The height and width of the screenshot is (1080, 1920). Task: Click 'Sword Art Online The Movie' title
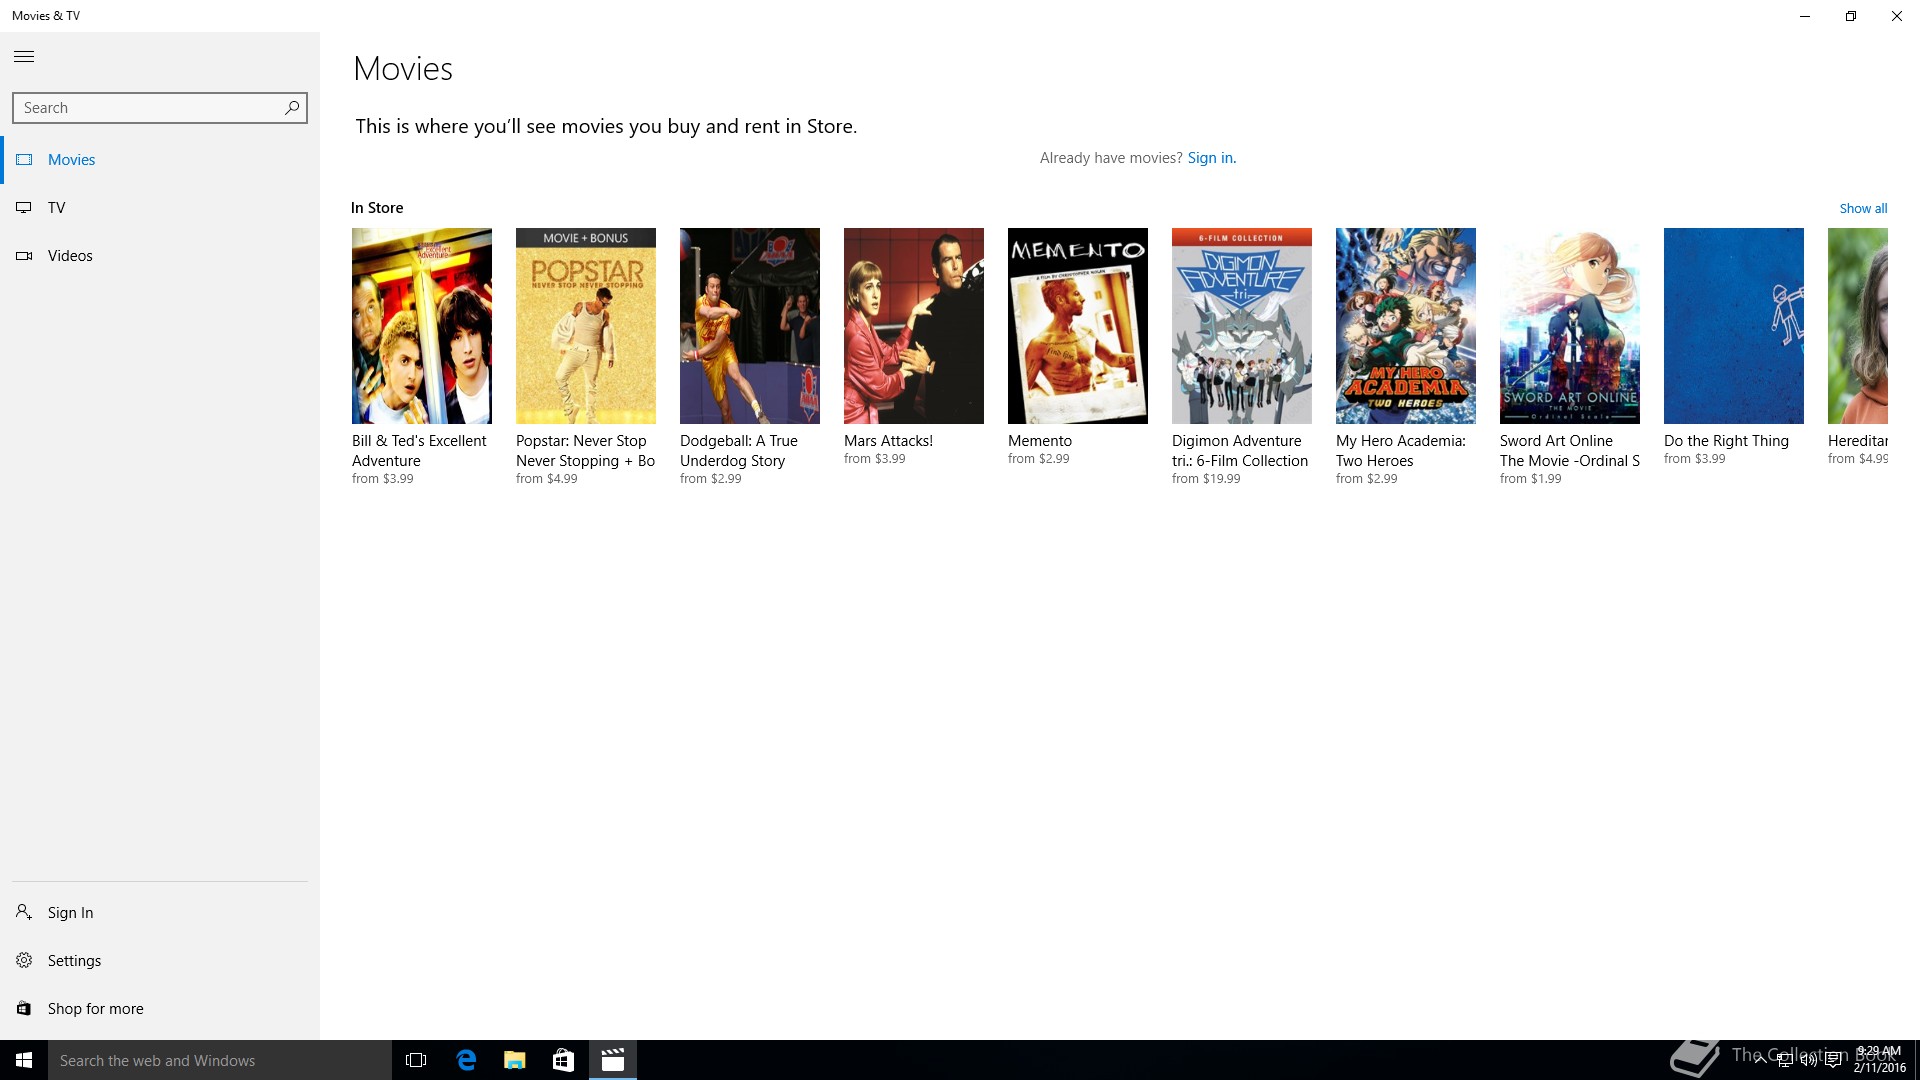pos(1570,451)
